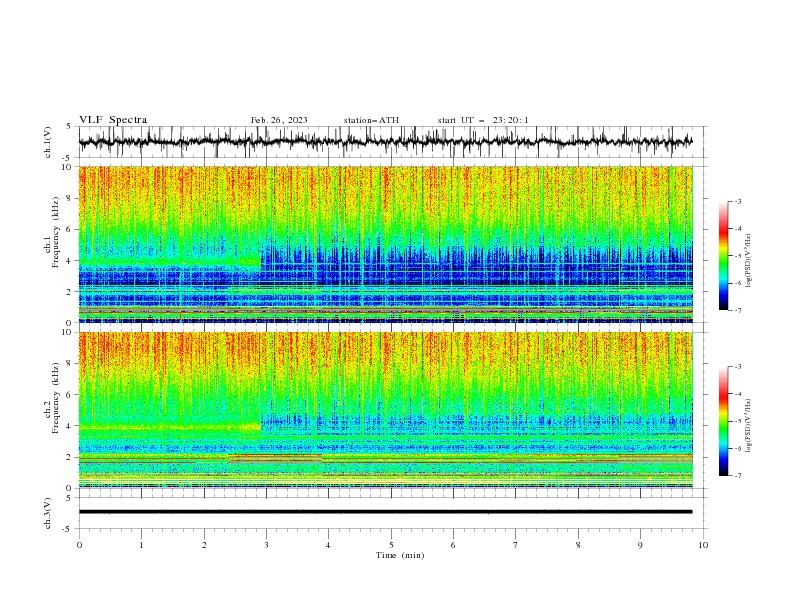The image size is (792, 612).
Task: Click the lower PSD color scale bar
Action: click(724, 421)
